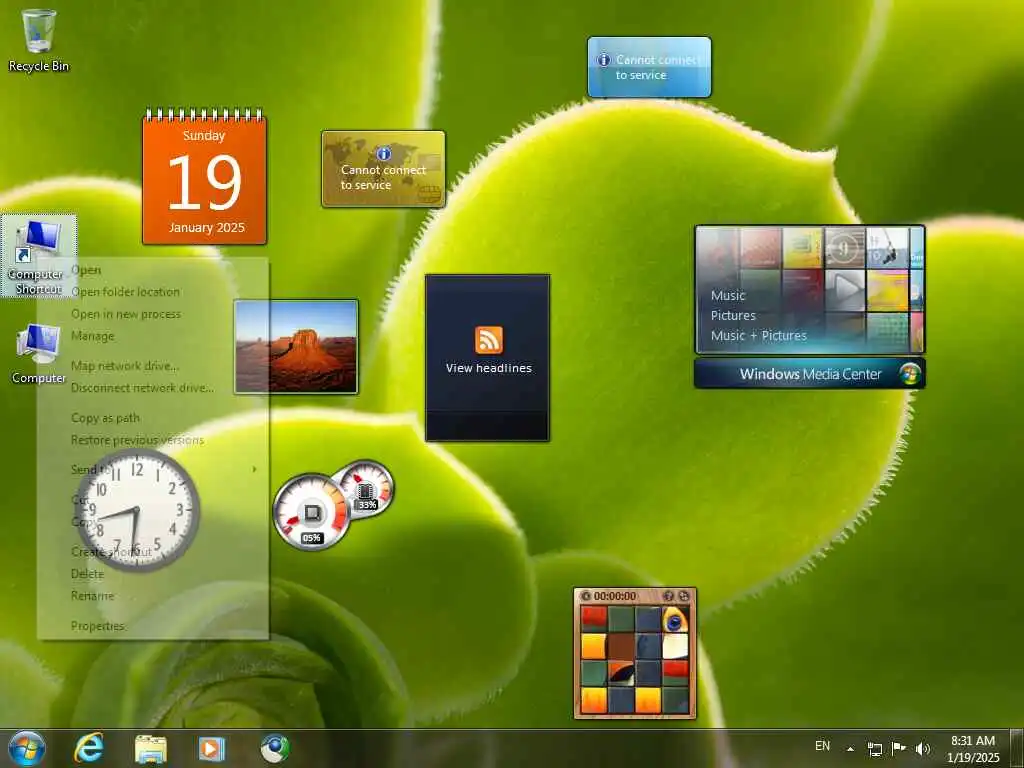Choose Delete in the context menu

88,574
